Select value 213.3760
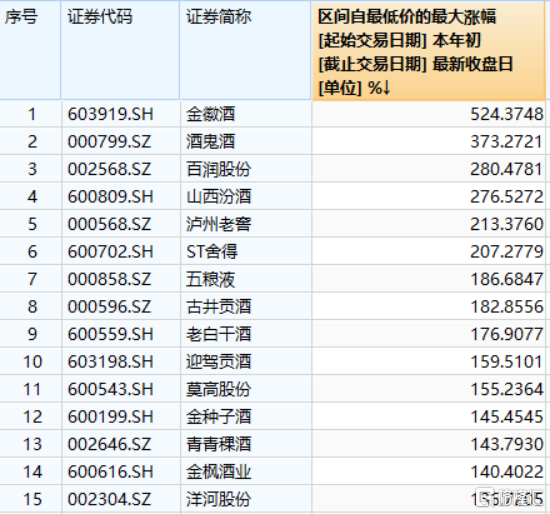550x514 pixels. 507,224
